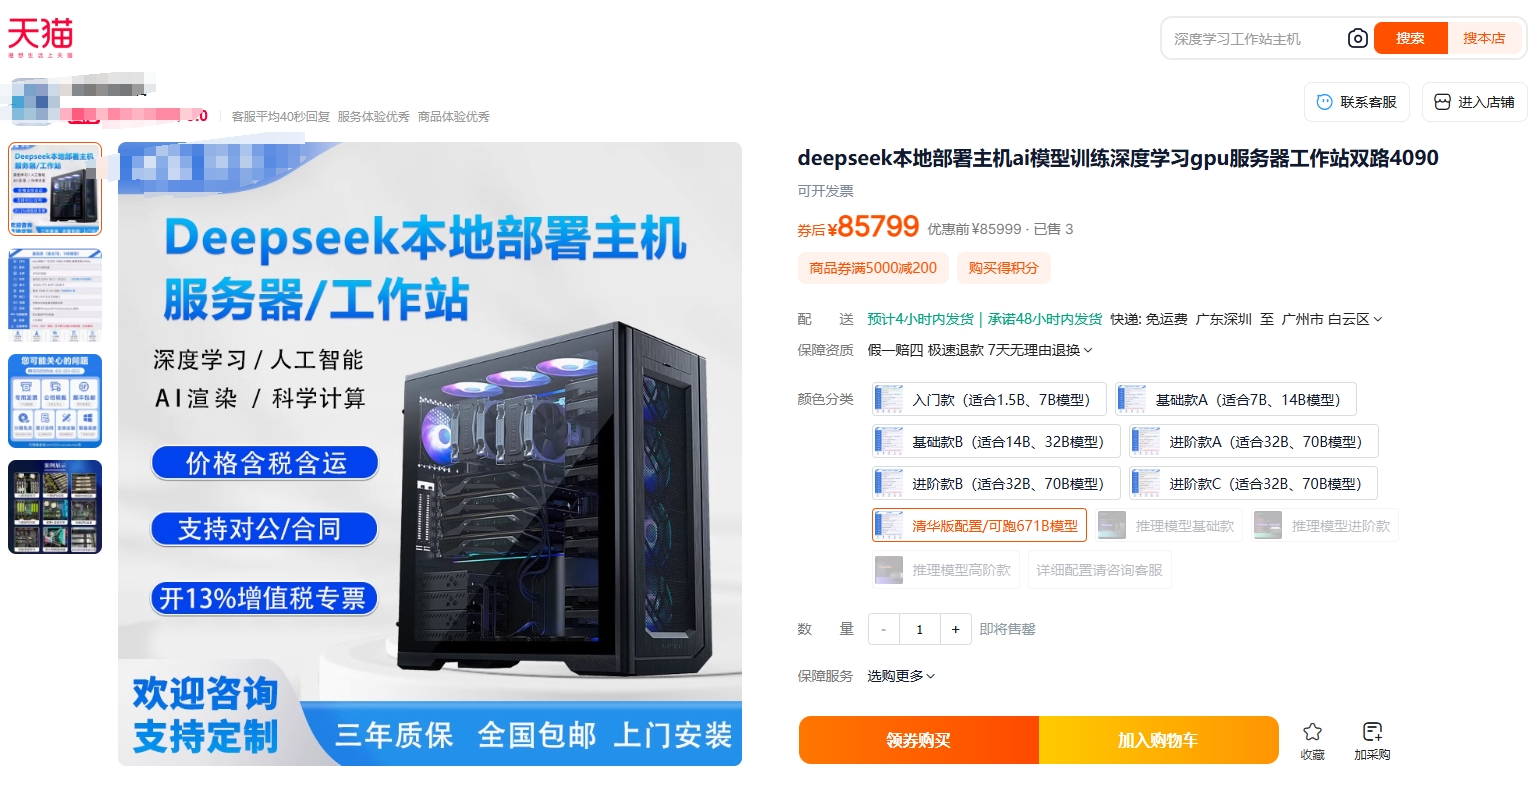Screen dimensions: 1537x796
Task: Increase quantity with the plus button
Action: pos(955,629)
